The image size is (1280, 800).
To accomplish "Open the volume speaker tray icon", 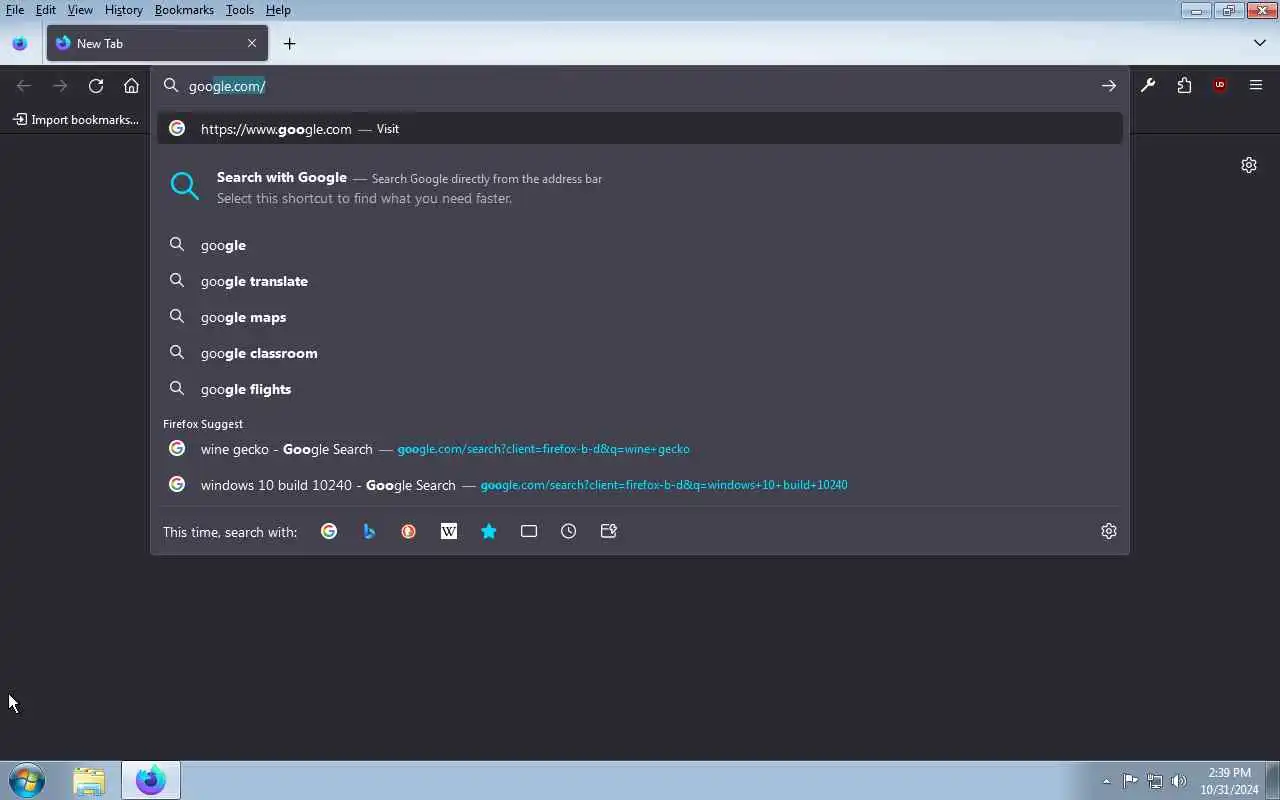I will pos(1179,781).
